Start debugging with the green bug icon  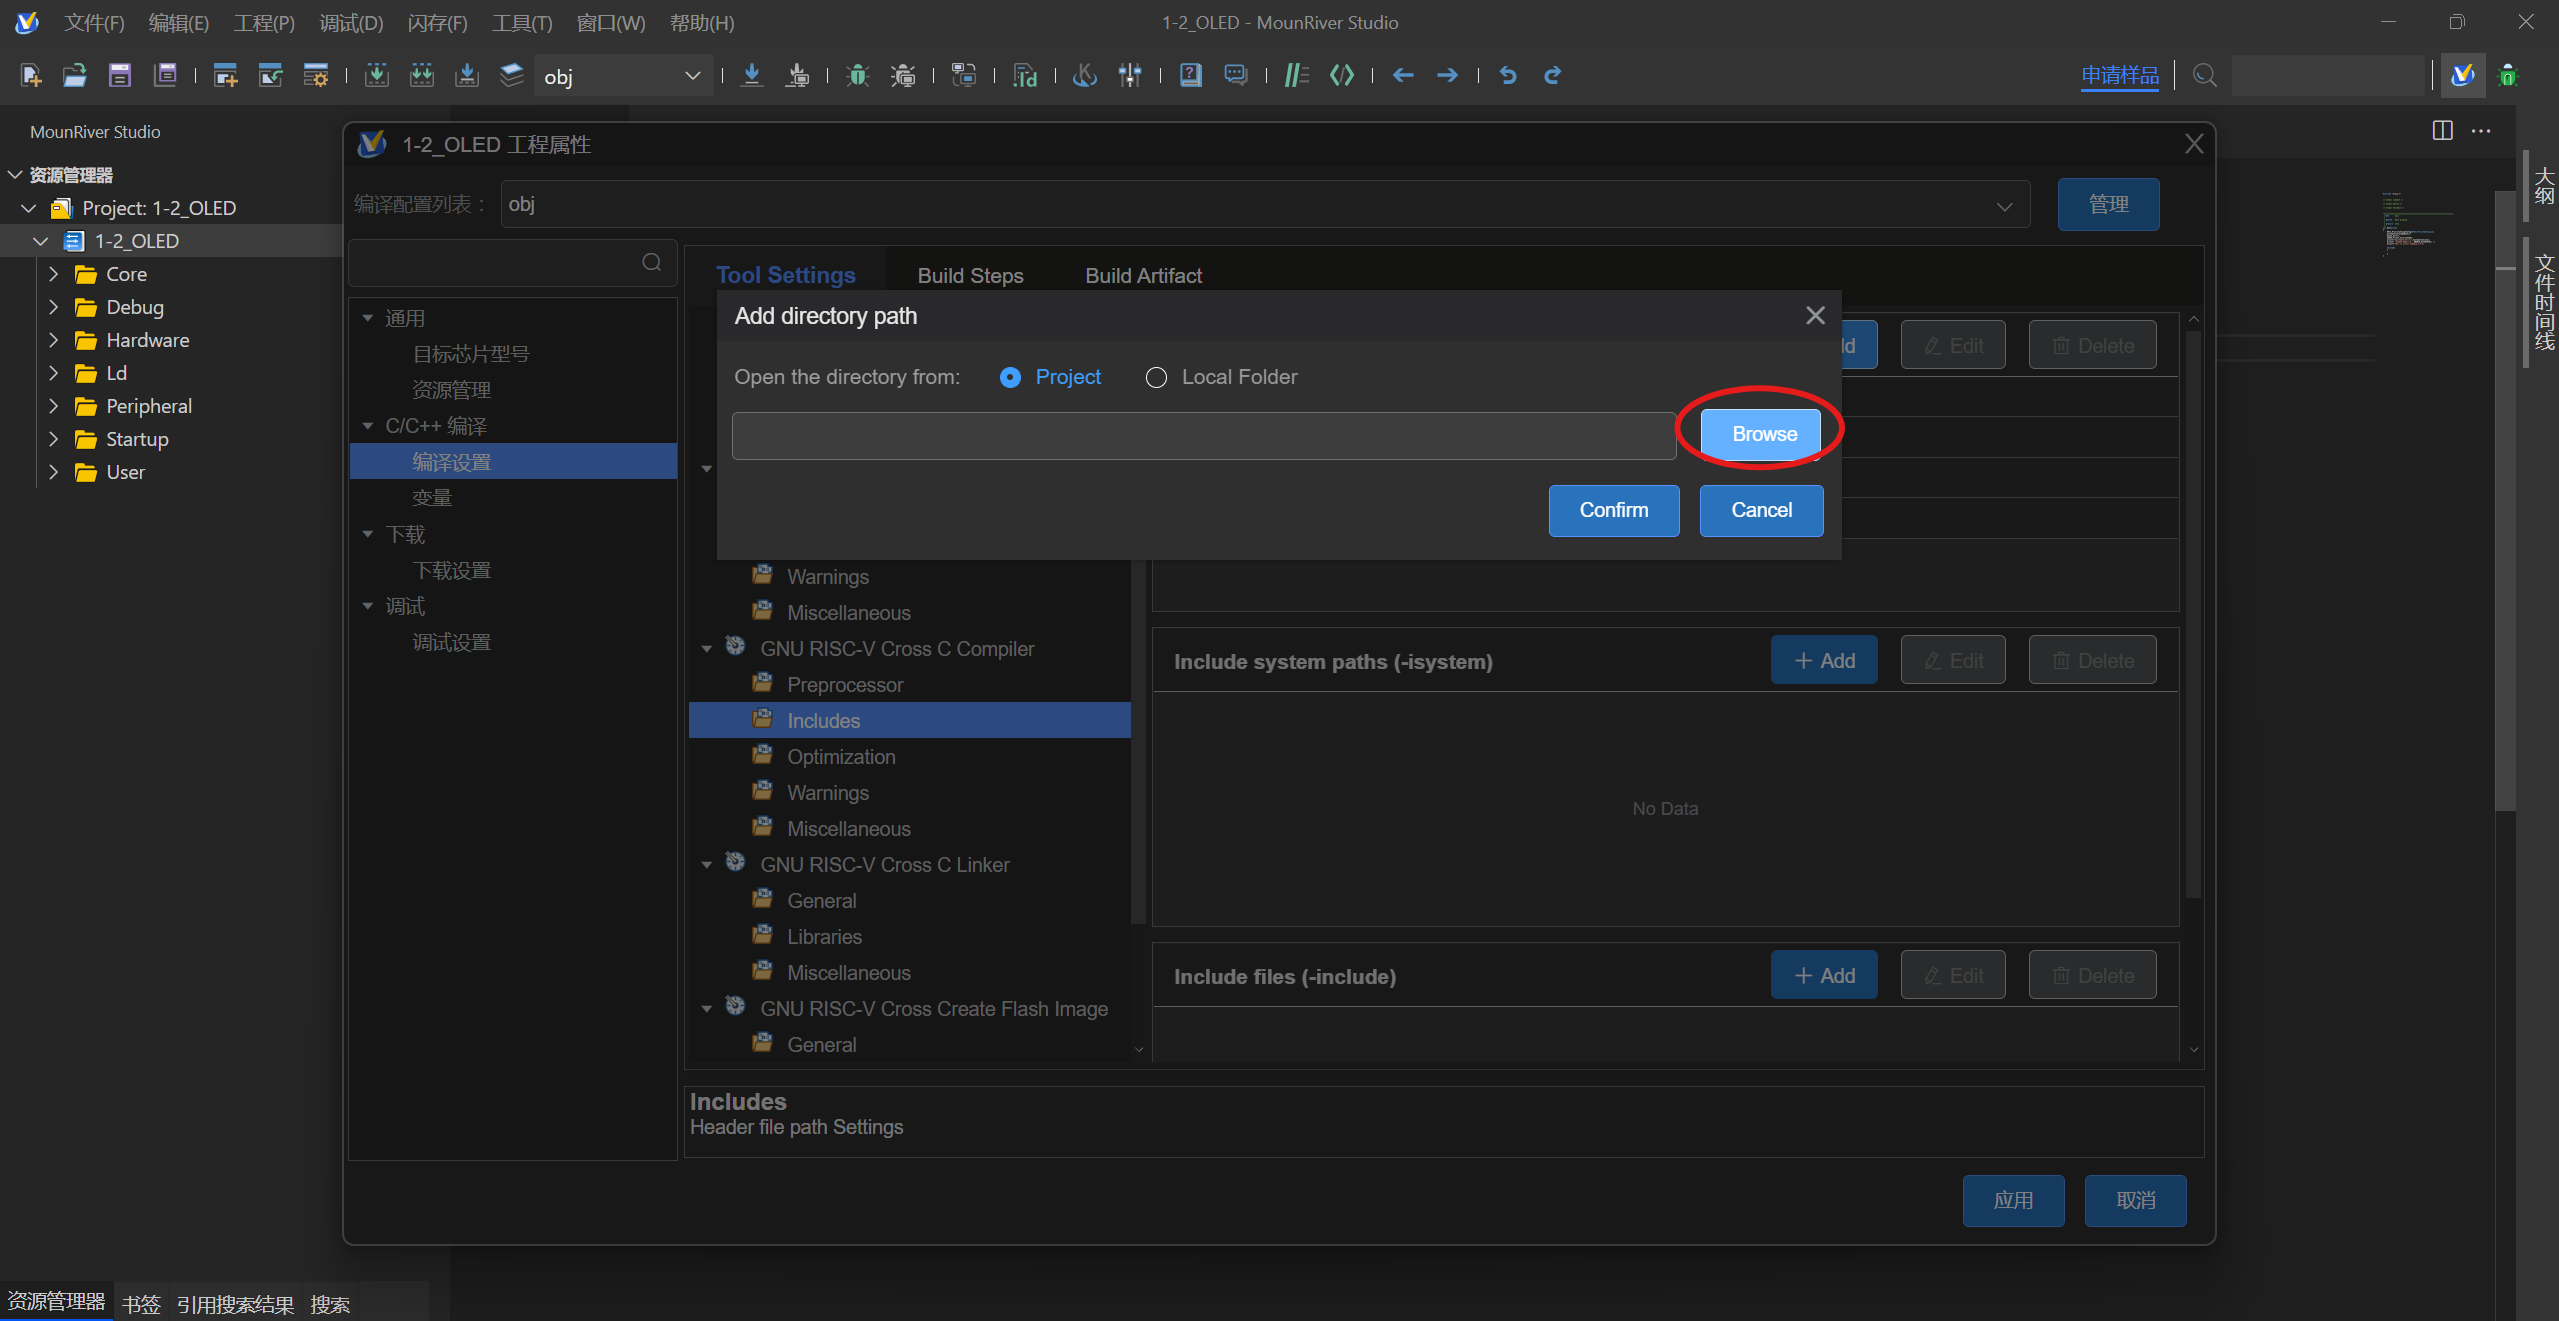pyautogui.click(x=858, y=75)
